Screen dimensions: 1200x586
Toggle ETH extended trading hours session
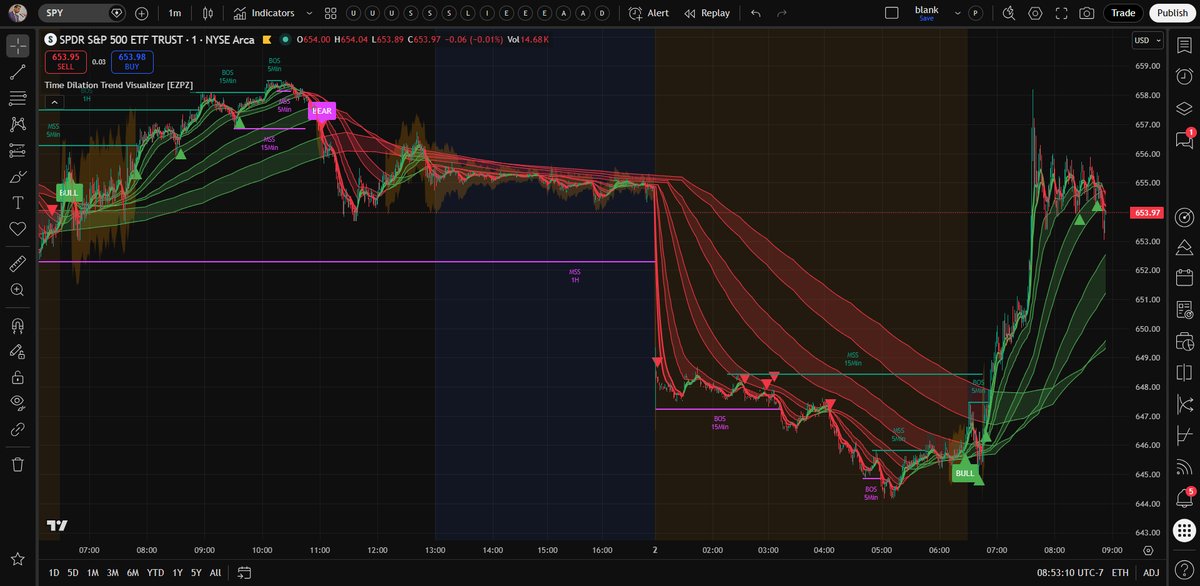coord(1120,573)
